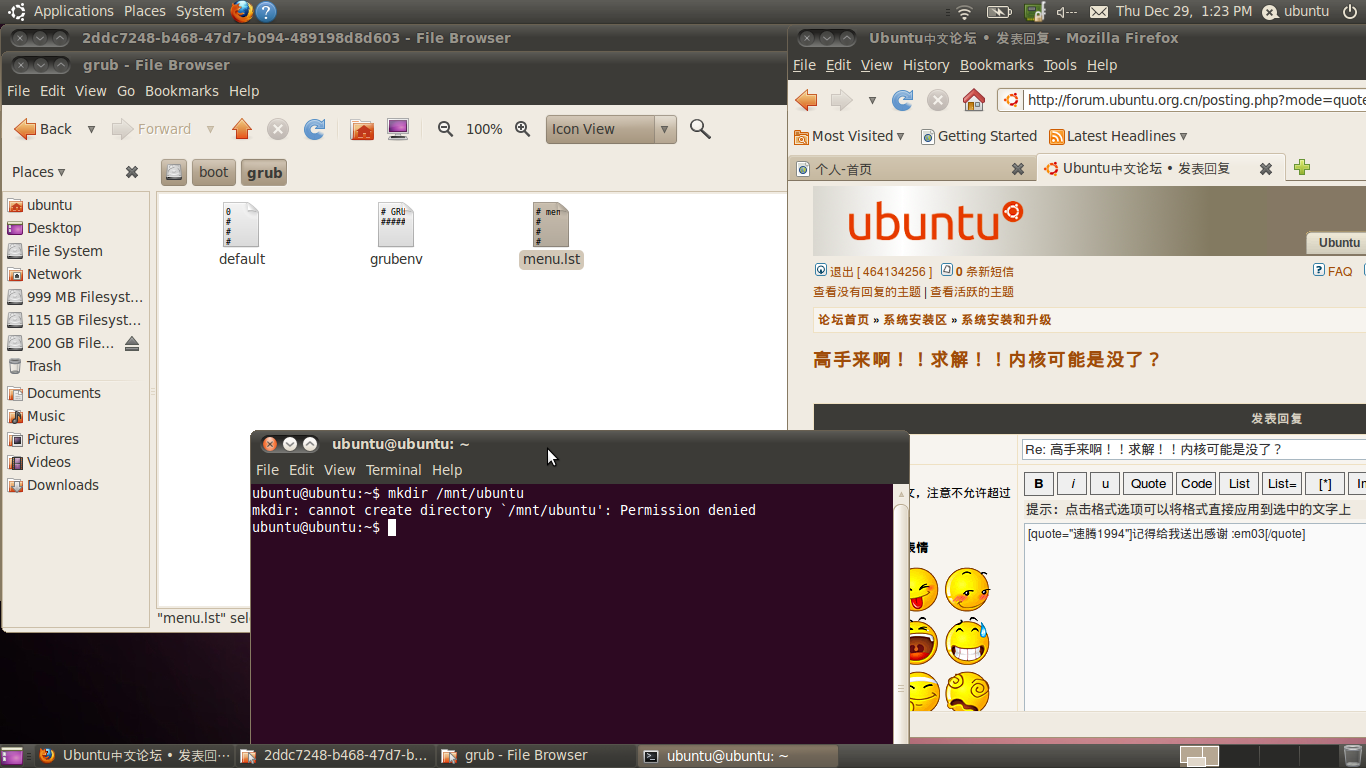Click the Quote BBCode button
This screenshot has height=768, width=1366.
(1148, 484)
